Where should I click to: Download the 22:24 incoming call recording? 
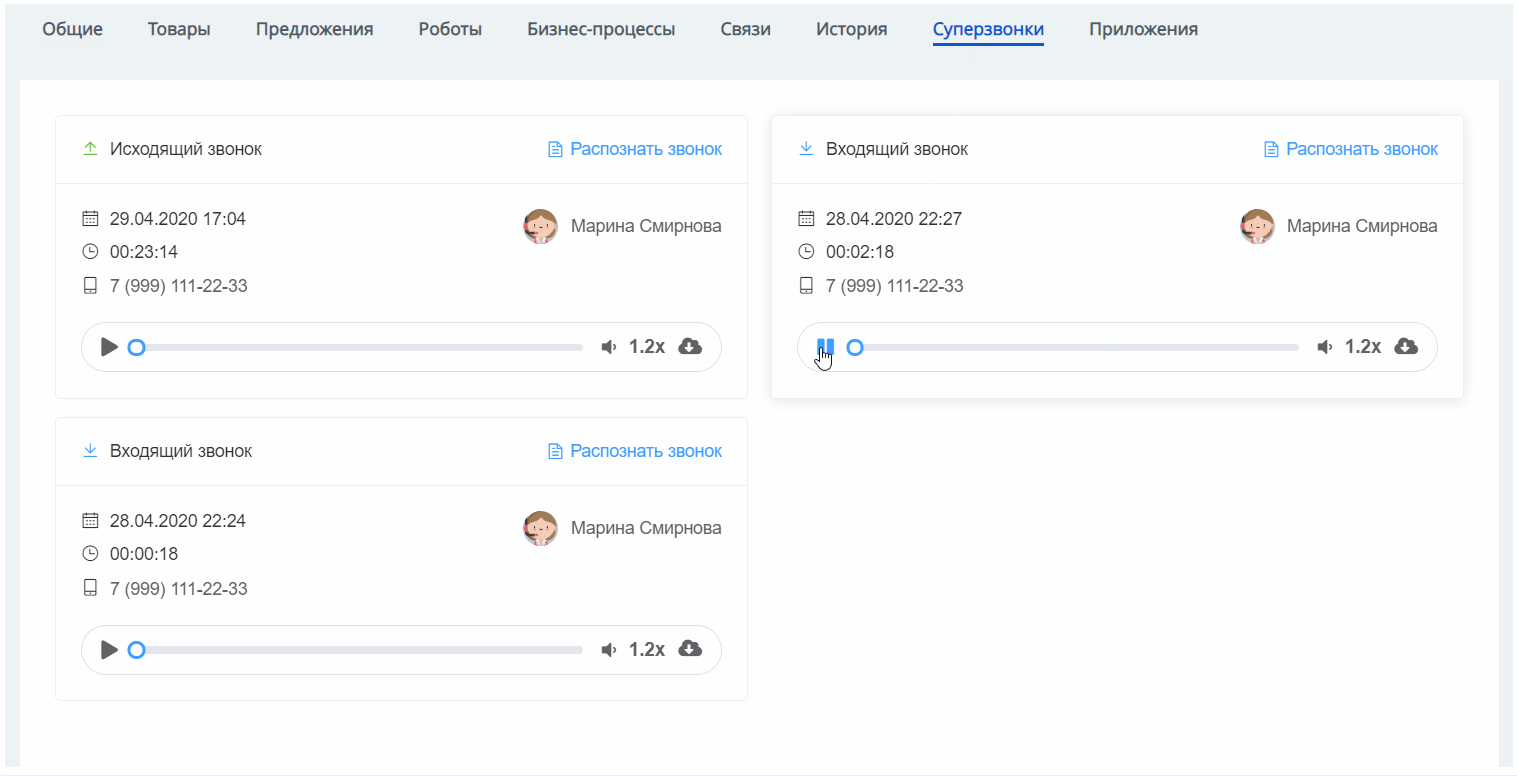(x=690, y=649)
